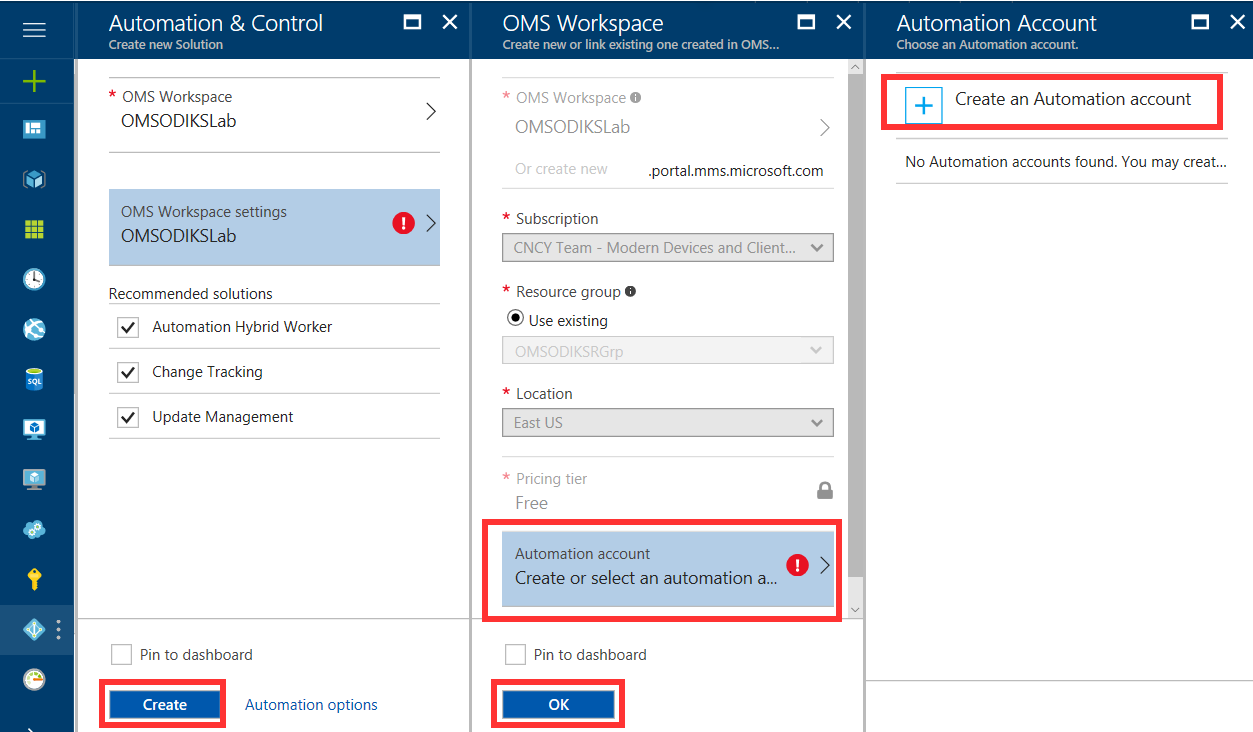Maximize the Automation & Control blade
Viewport: 1253px width, 732px height.
[x=411, y=22]
